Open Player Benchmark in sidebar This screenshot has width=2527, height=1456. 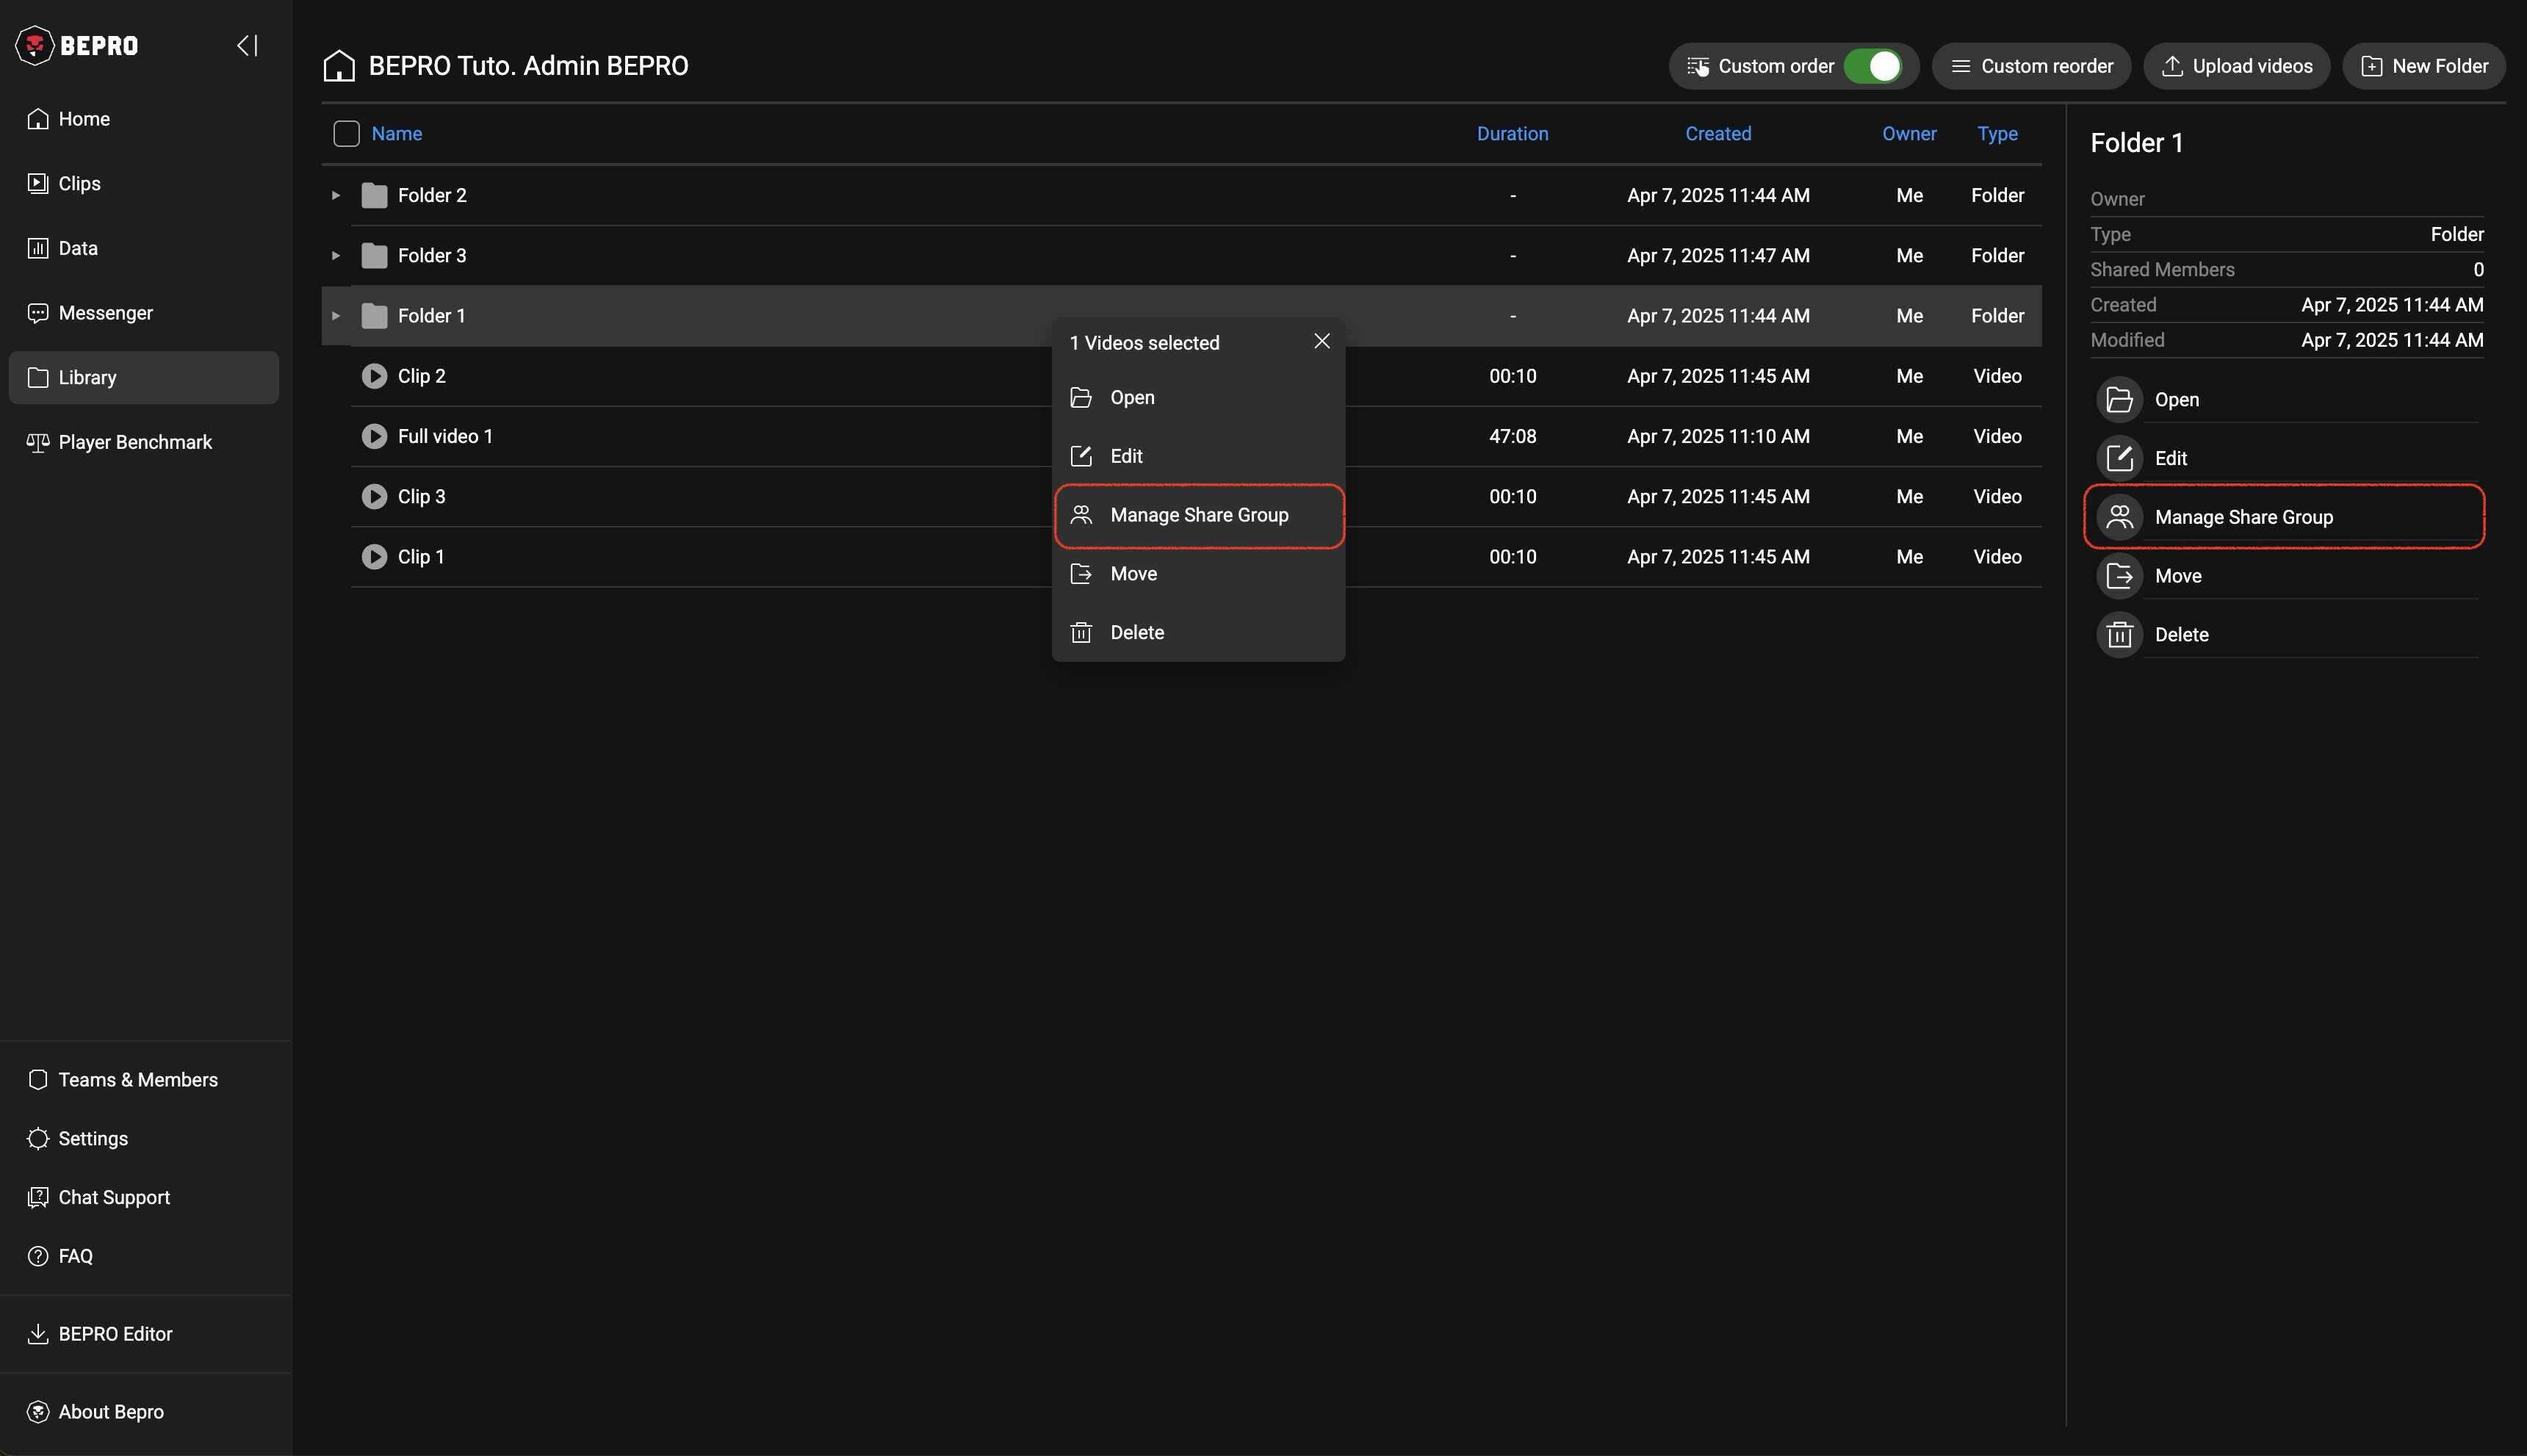(134, 442)
